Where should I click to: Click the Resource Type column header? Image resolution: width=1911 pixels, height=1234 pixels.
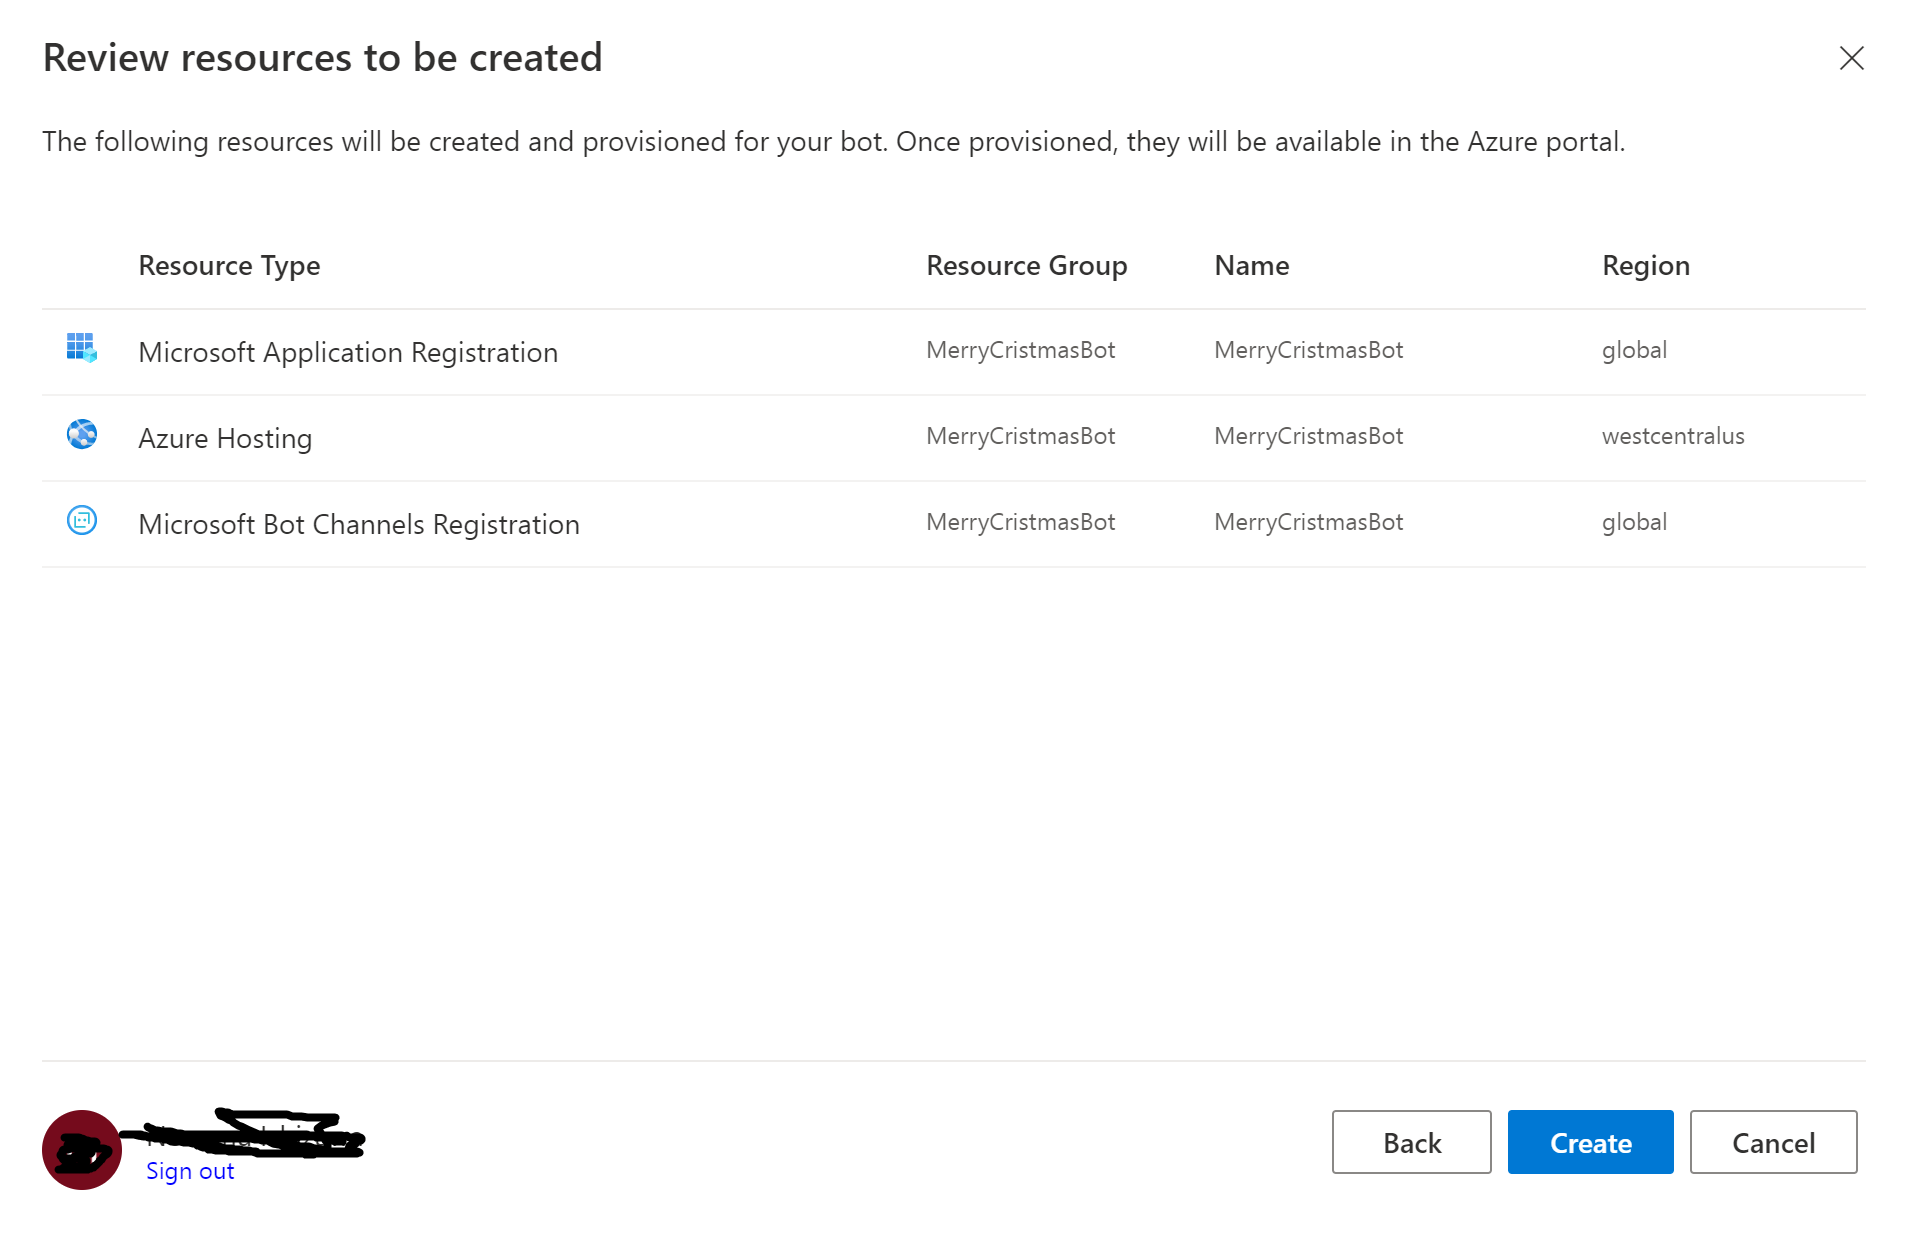click(229, 266)
